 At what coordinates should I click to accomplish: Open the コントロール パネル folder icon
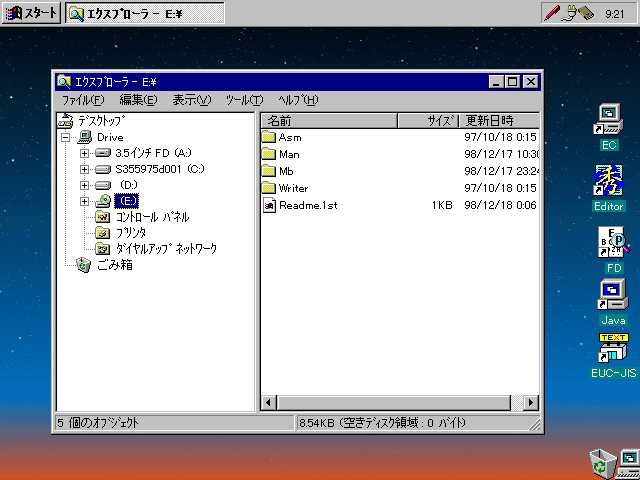[x=102, y=217]
